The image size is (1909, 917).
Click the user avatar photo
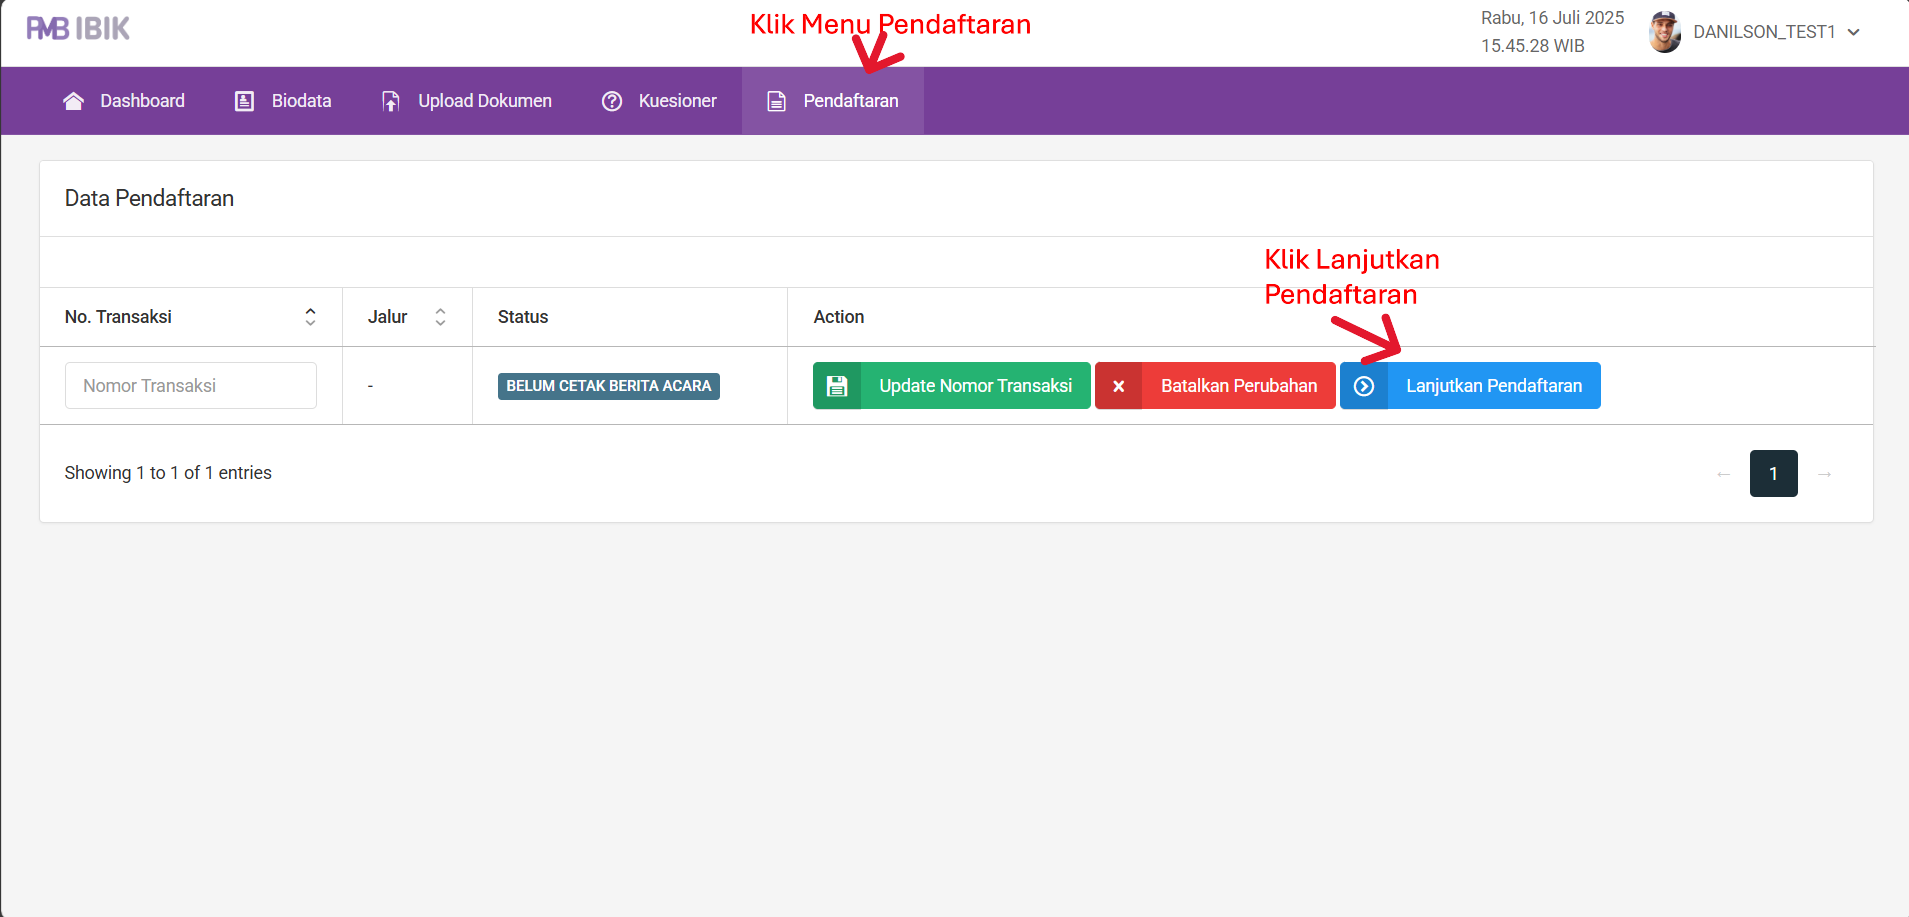1665,32
